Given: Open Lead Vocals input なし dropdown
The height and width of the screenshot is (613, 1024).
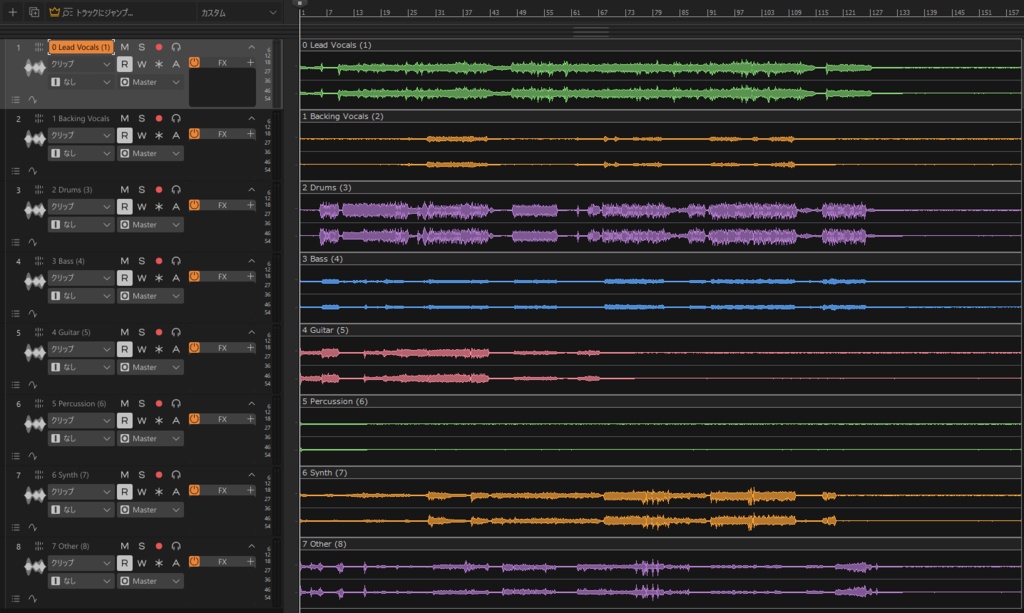Looking at the screenshot, I should pyautogui.click(x=81, y=82).
